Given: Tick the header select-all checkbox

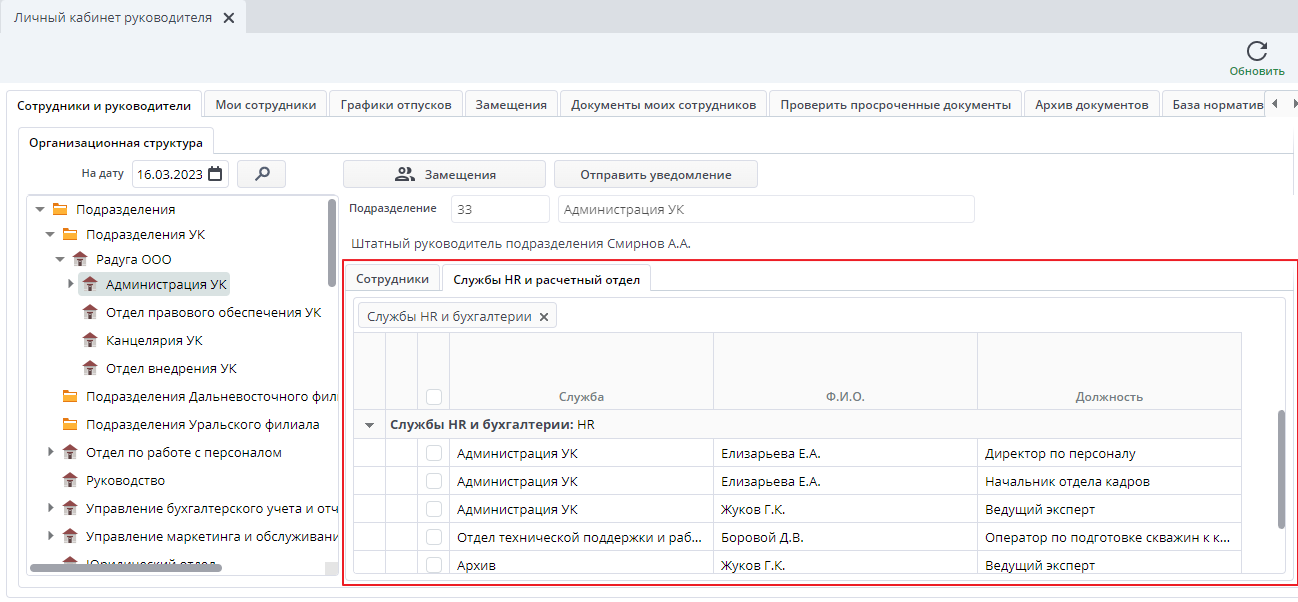Looking at the screenshot, I should click(434, 396).
